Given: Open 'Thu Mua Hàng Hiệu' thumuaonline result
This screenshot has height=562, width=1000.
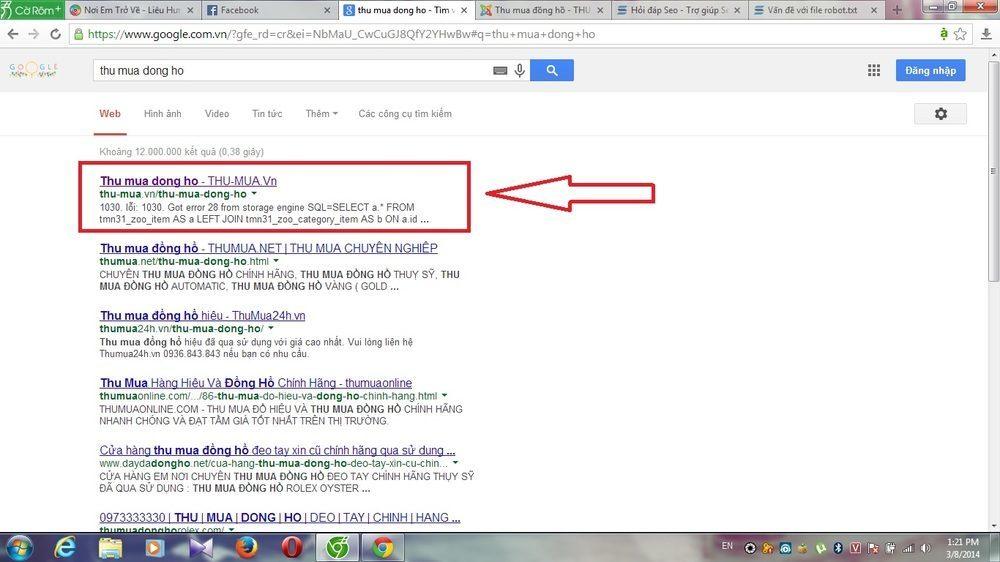Looking at the screenshot, I should pyautogui.click(x=256, y=383).
